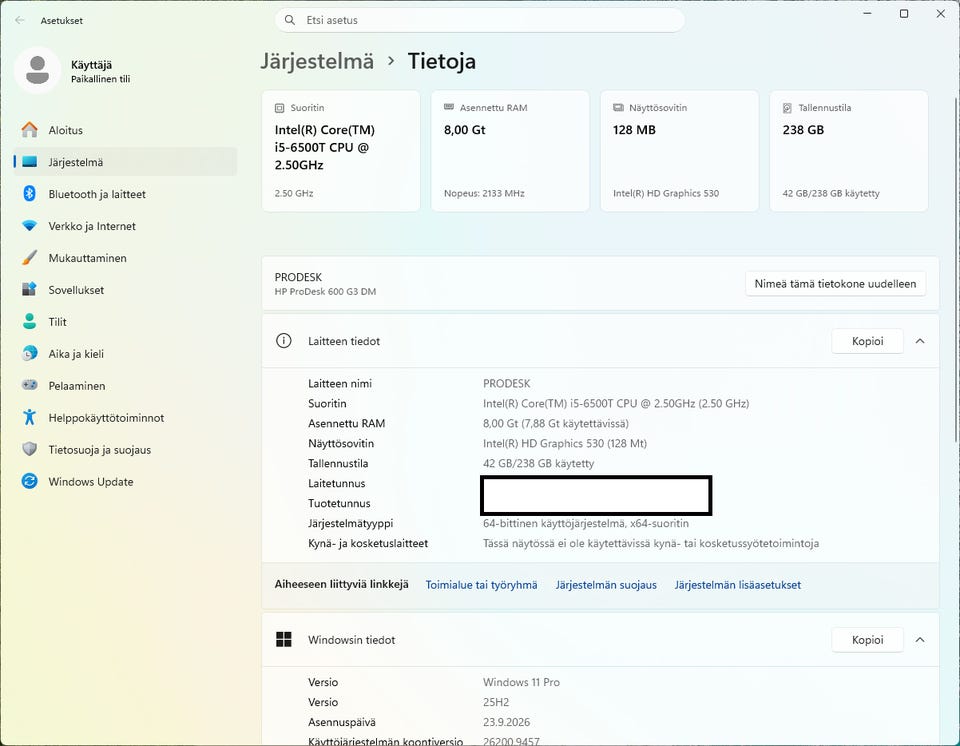Viewport: 960px width, 746px height.
Task: Open the Windows Update page
Action: [126, 481]
